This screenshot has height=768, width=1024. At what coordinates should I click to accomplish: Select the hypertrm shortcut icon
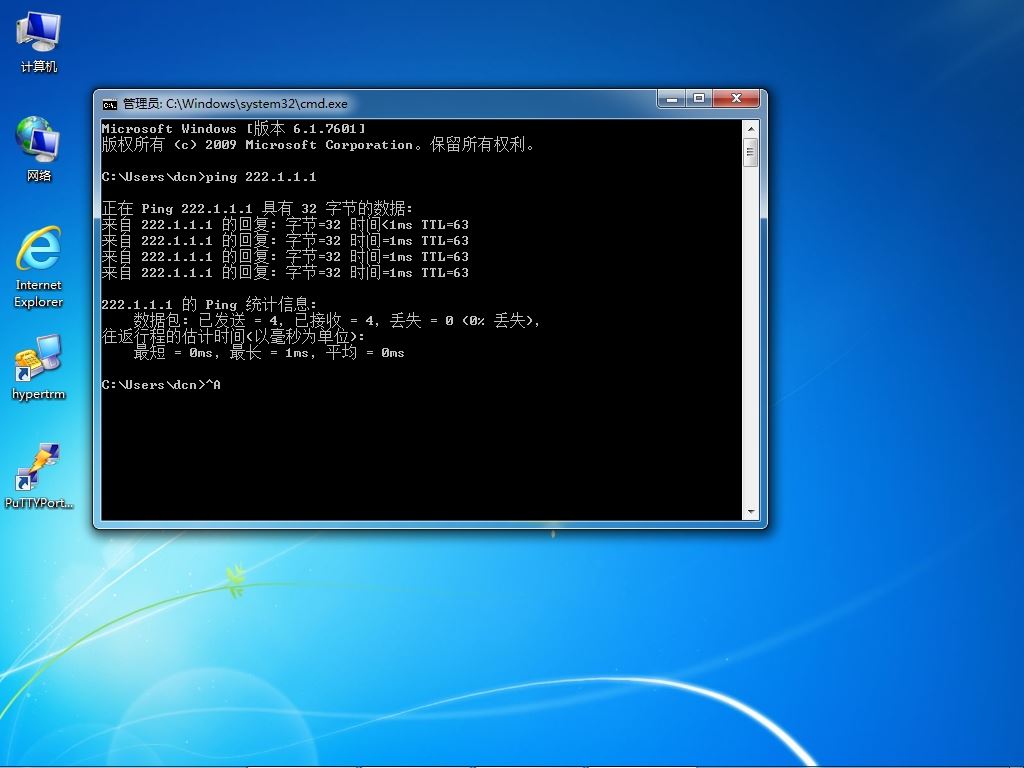point(39,367)
